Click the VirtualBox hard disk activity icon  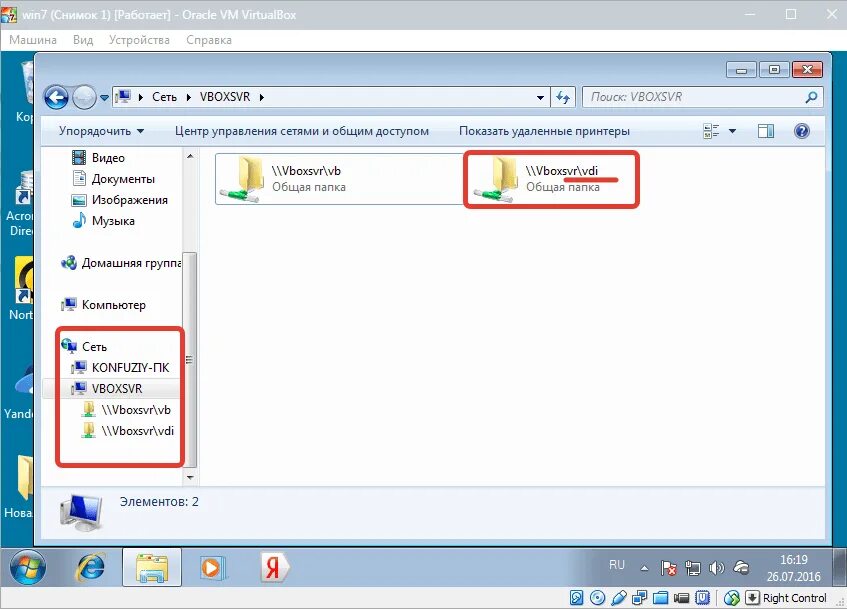pos(576,598)
